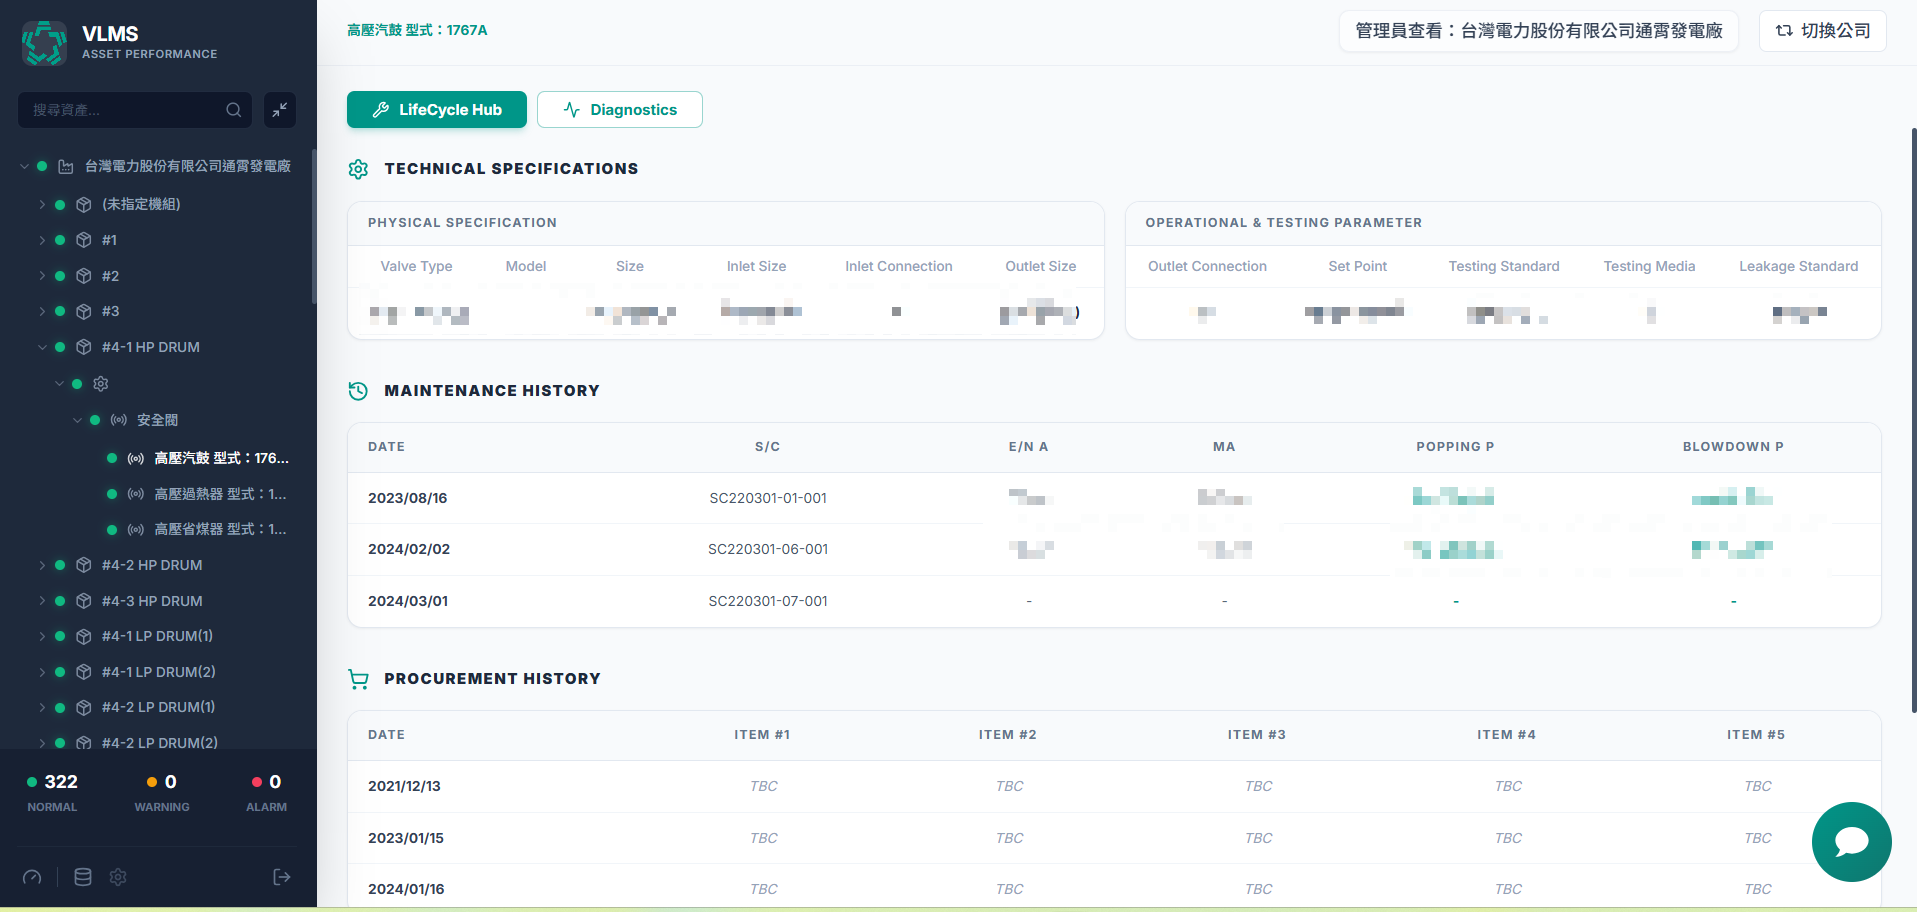Screen dimensions: 1917x912
Task: Click the cube icon beside #1
Action: (84, 240)
